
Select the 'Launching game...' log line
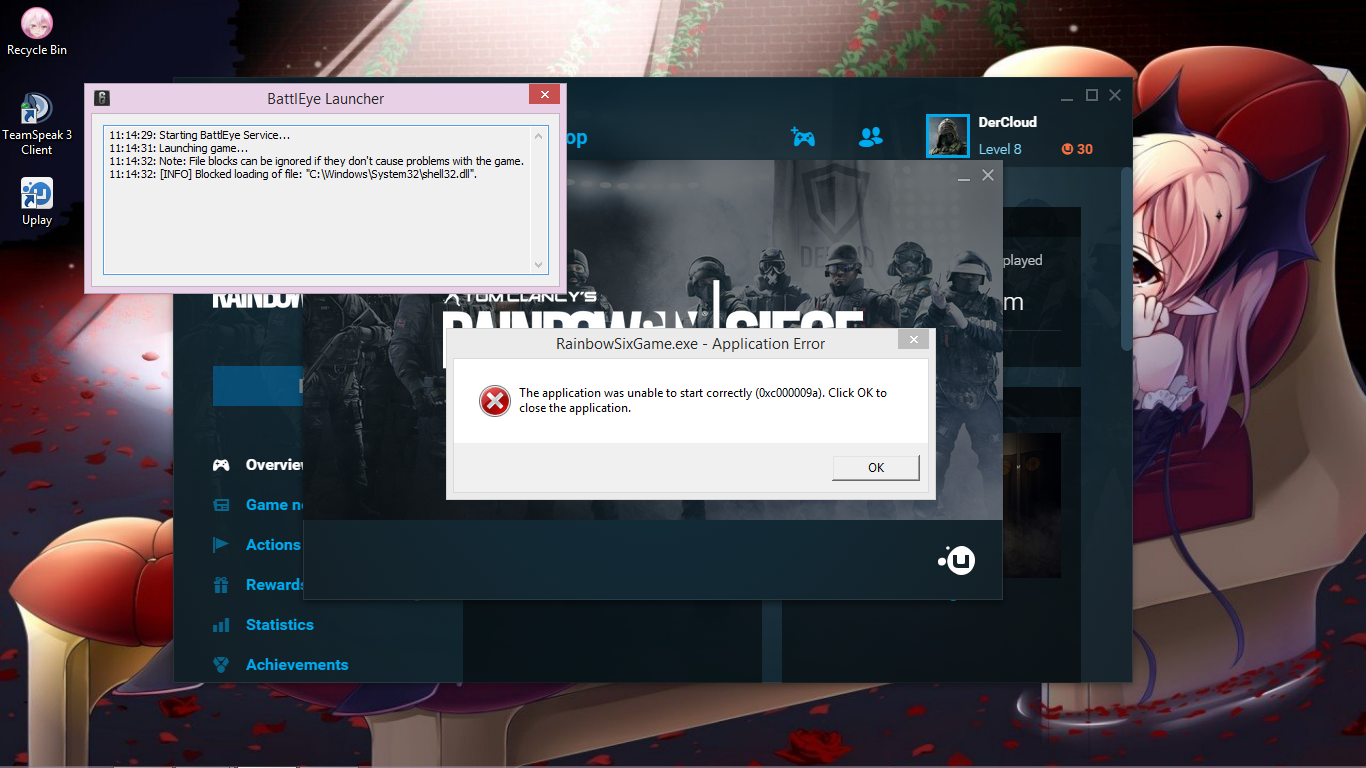[x=179, y=148]
